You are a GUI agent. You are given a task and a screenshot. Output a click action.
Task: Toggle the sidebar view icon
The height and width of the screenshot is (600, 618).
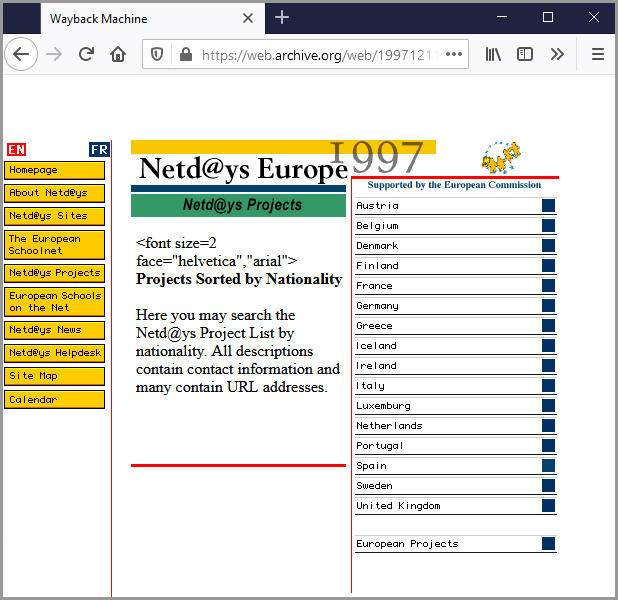pyautogui.click(x=525, y=54)
